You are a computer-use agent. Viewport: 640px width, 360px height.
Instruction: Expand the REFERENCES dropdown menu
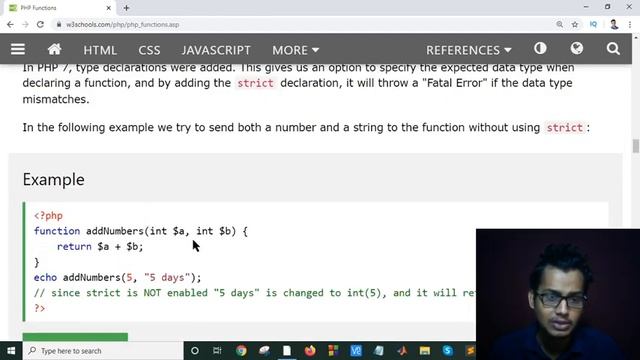click(x=469, y=50)
